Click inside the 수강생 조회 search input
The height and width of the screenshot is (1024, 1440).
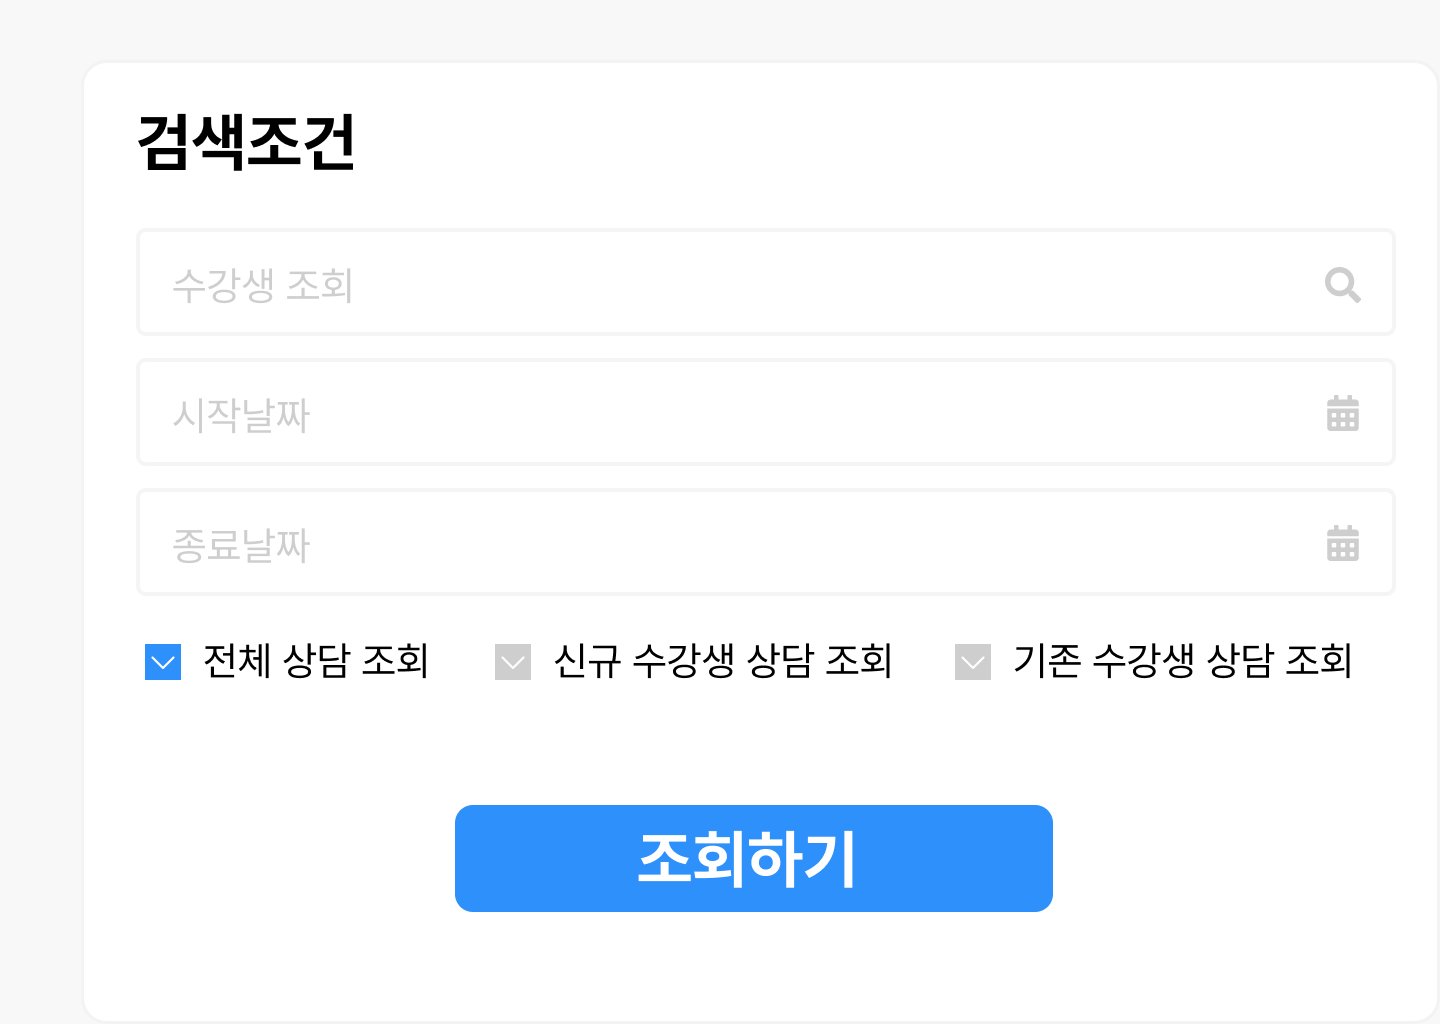700,283
